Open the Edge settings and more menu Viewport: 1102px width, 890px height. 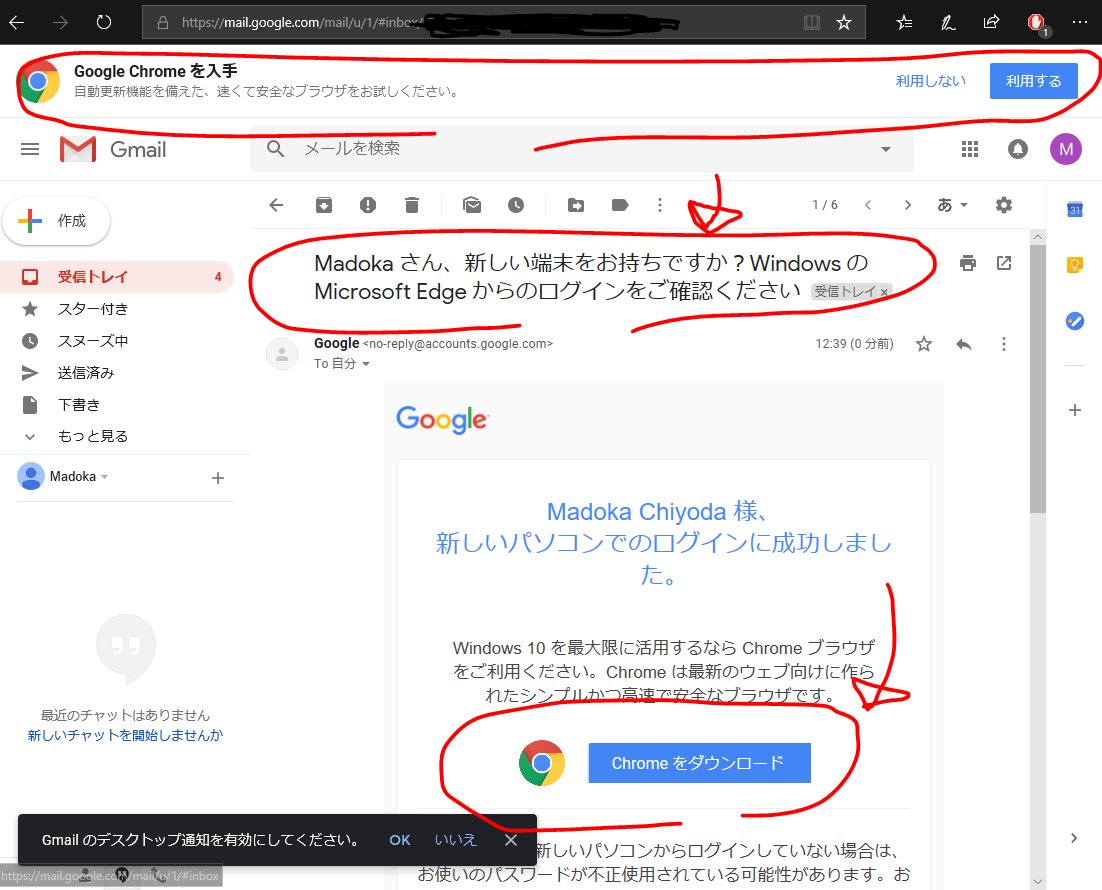tap(1080, 22)
